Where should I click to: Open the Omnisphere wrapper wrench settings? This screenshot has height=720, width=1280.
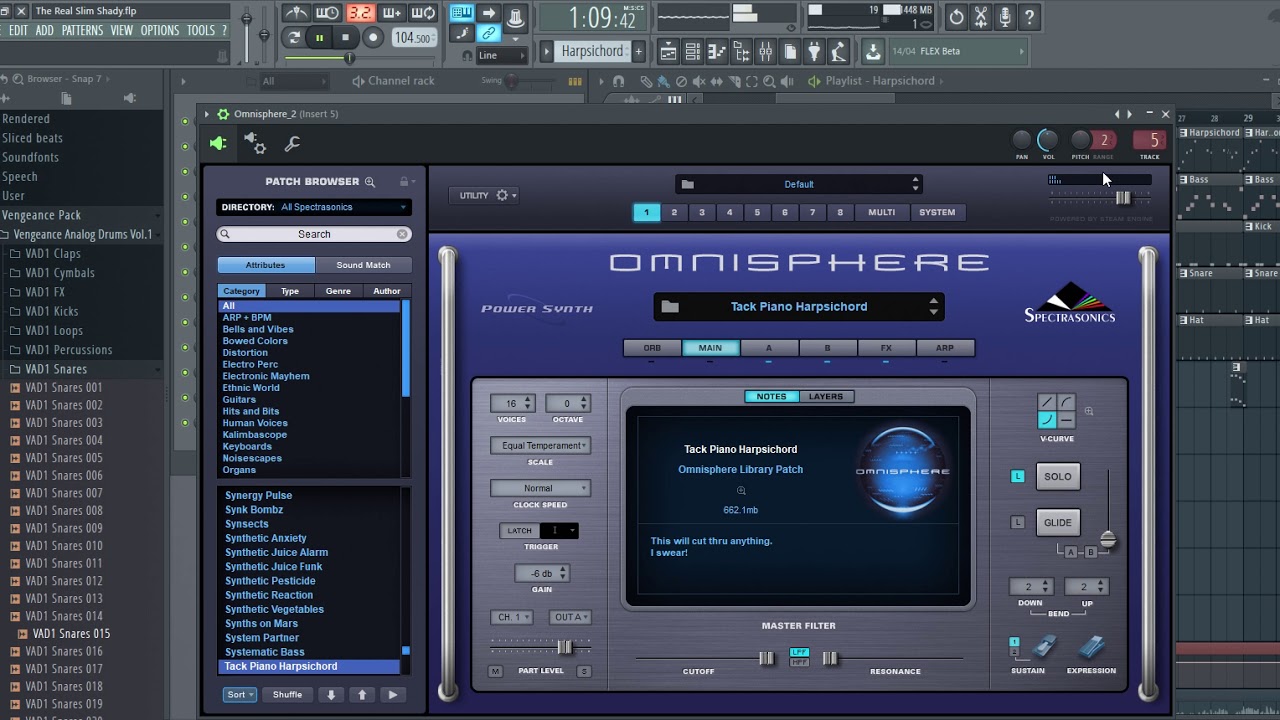(292, 144)
